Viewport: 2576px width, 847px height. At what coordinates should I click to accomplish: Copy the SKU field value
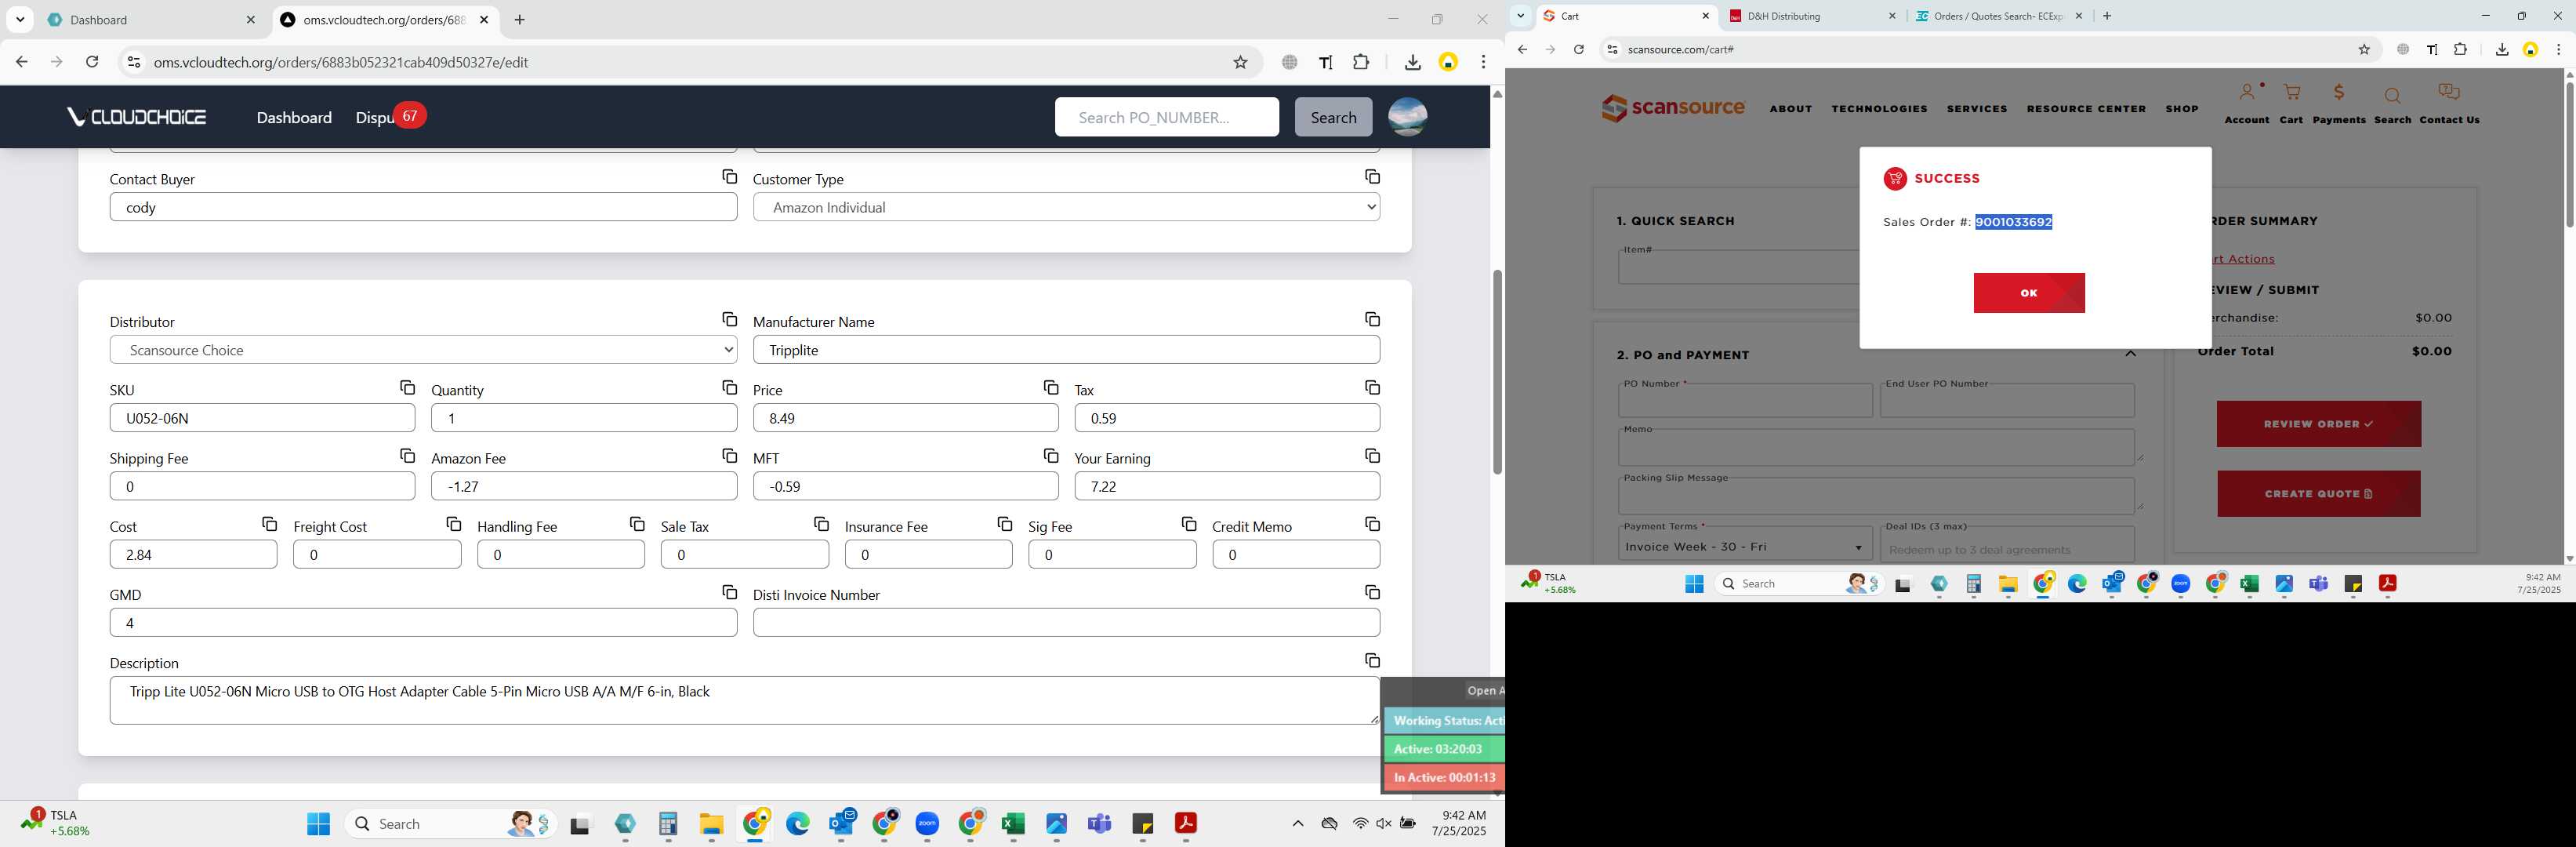(407, 388)
